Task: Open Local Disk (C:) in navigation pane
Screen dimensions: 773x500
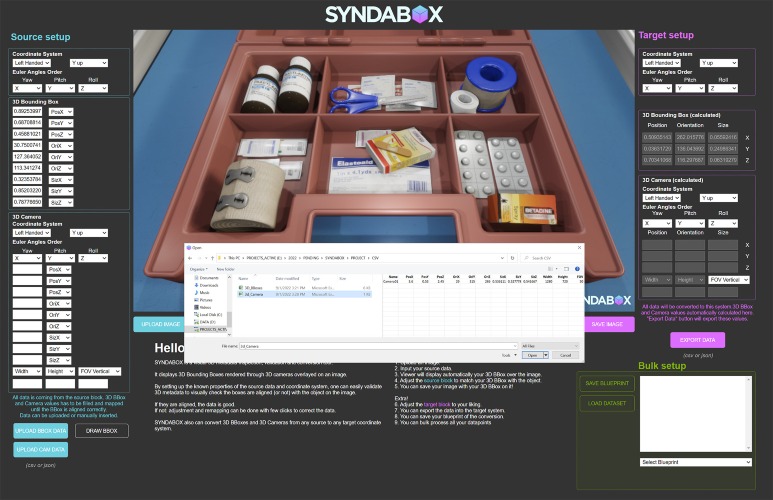Action: 209,315
